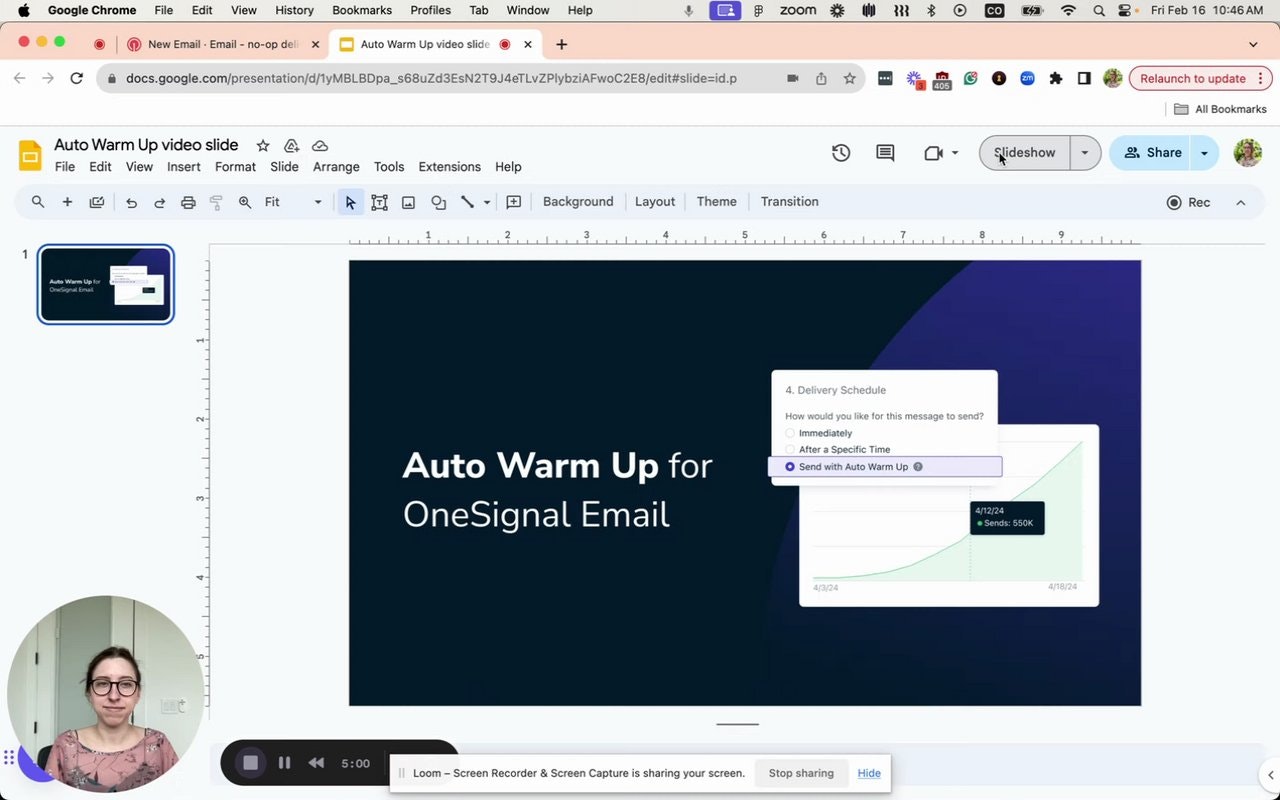The width and height of the screenshot is (1280, 800).
Task: Star the Auto Warm Up presentation
Action: pyautogui.click(x=262, y=145)
